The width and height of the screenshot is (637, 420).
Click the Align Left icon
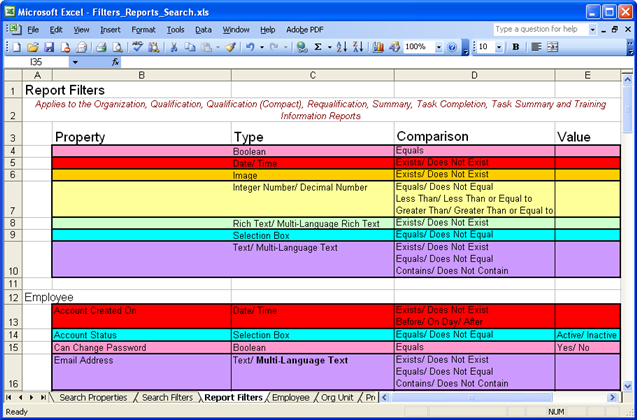click(x=536, y=47)
